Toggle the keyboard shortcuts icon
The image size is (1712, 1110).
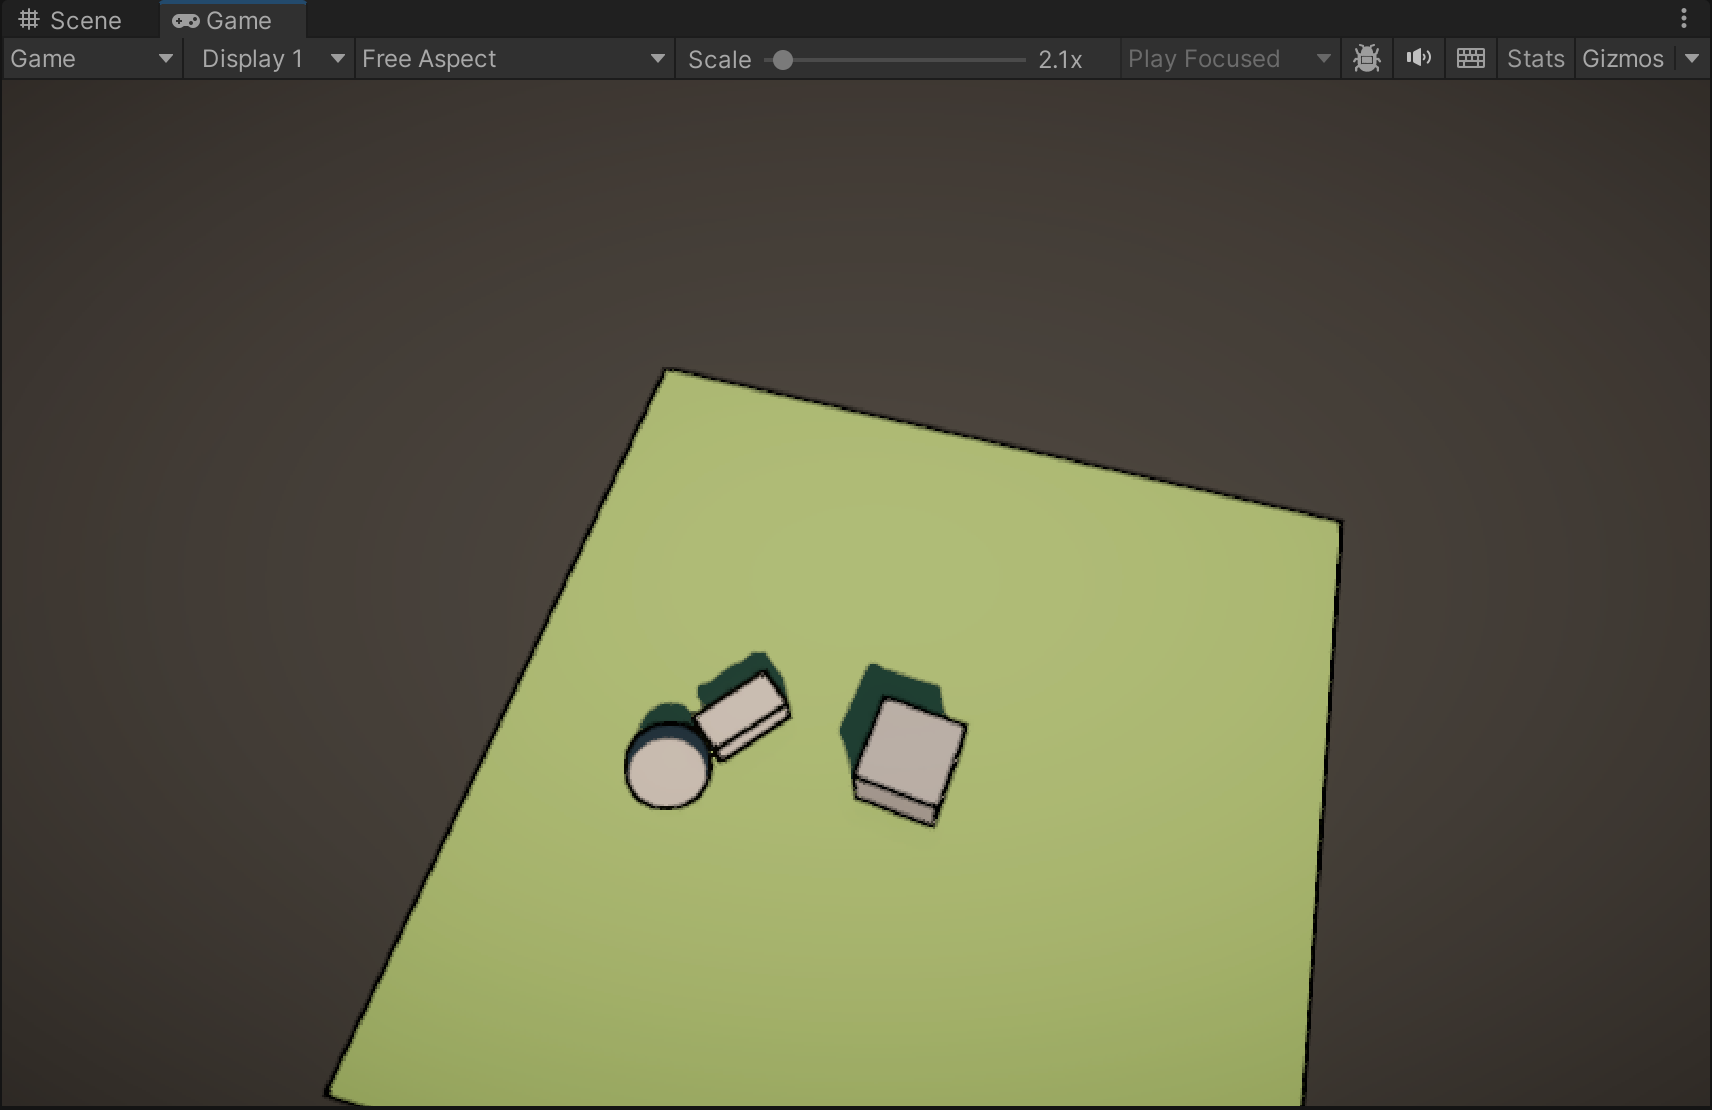(1470, 59)
